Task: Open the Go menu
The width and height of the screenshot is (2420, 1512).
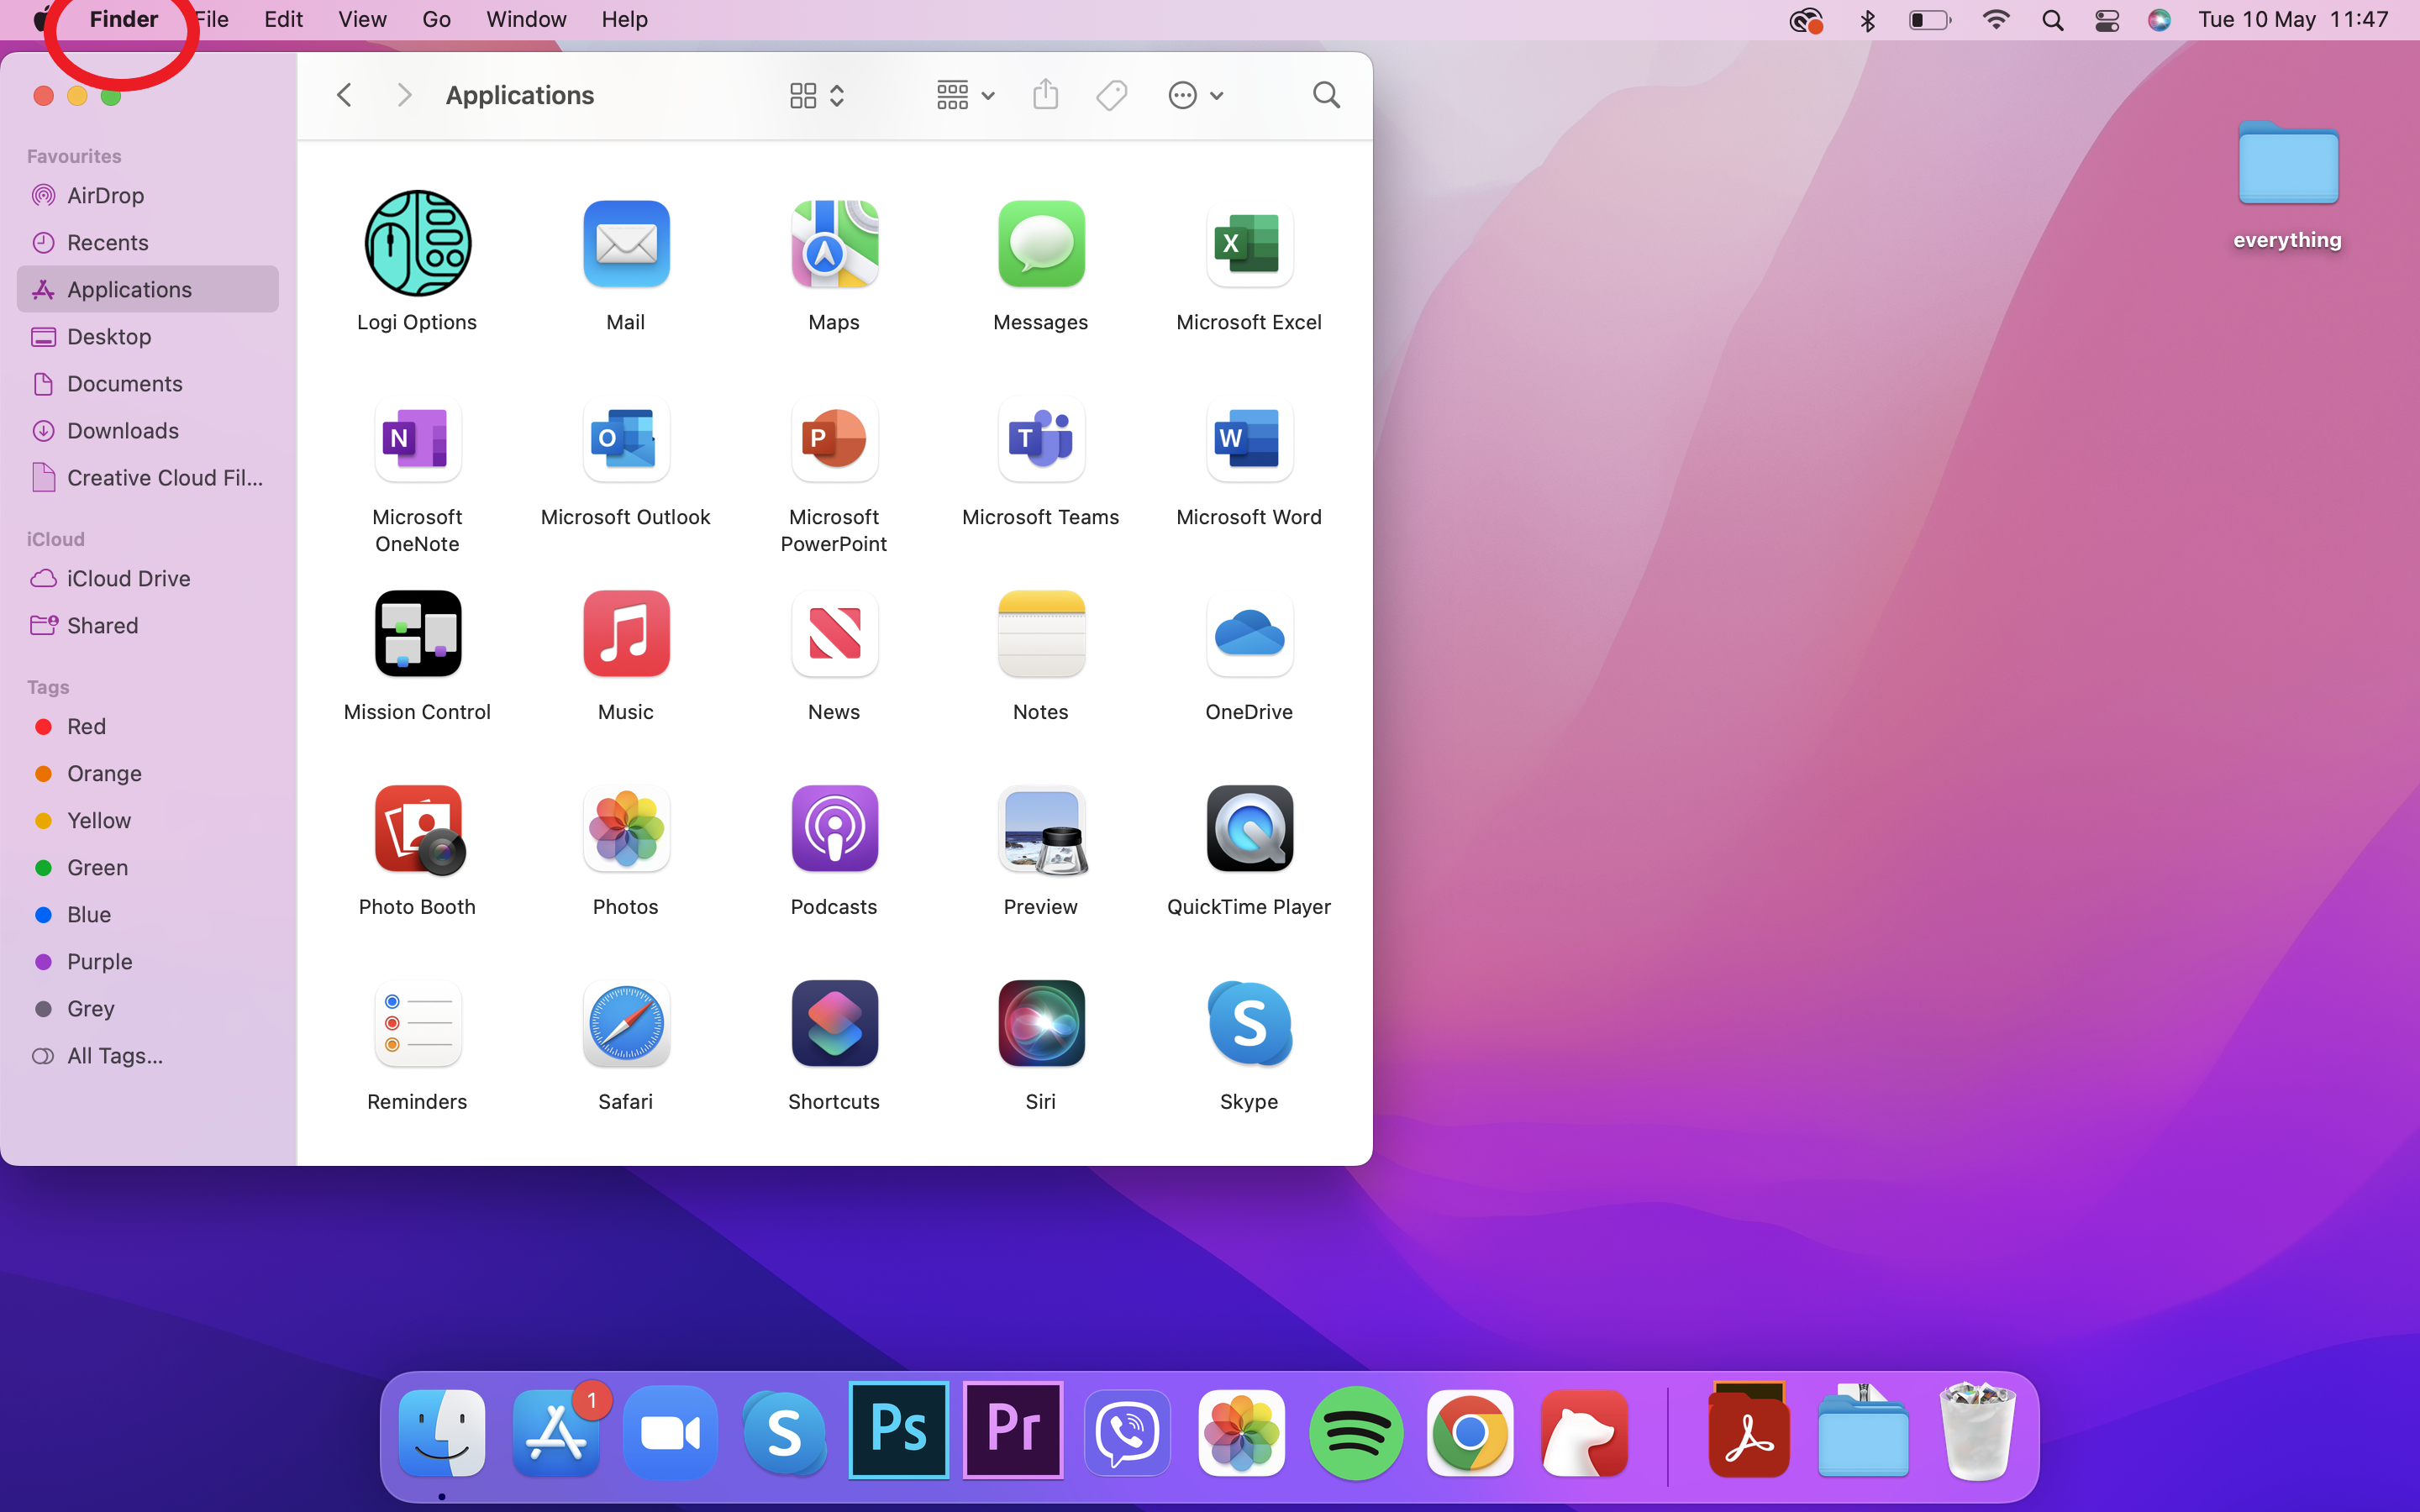Action: click(x=436, y=19)
